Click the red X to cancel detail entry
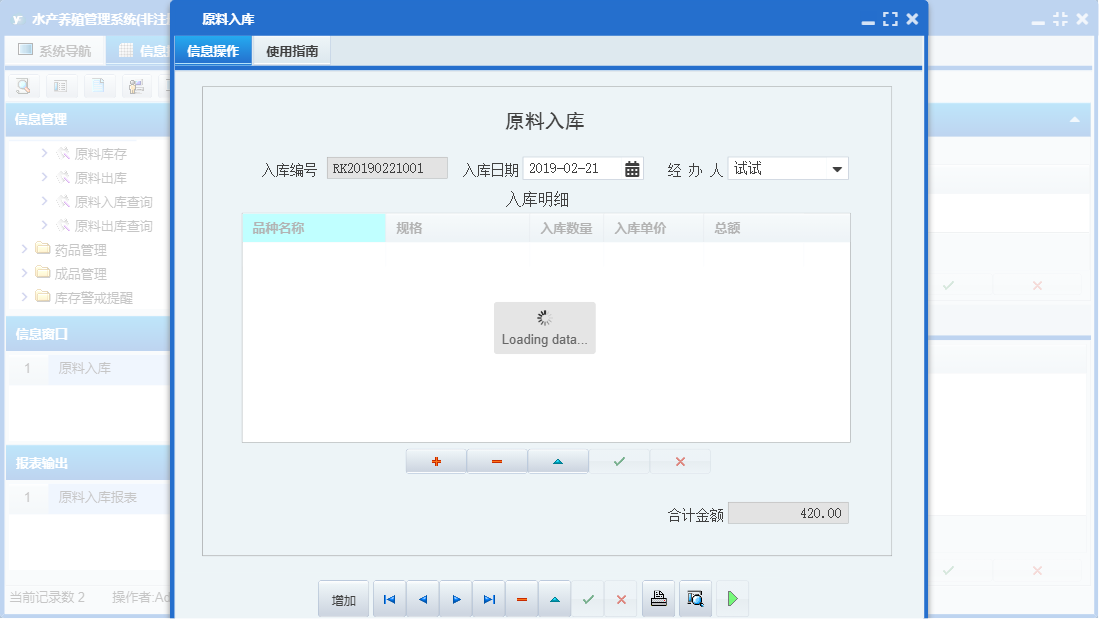Image resolution: width=1099 pixels, height=625 pixels. 680,461
